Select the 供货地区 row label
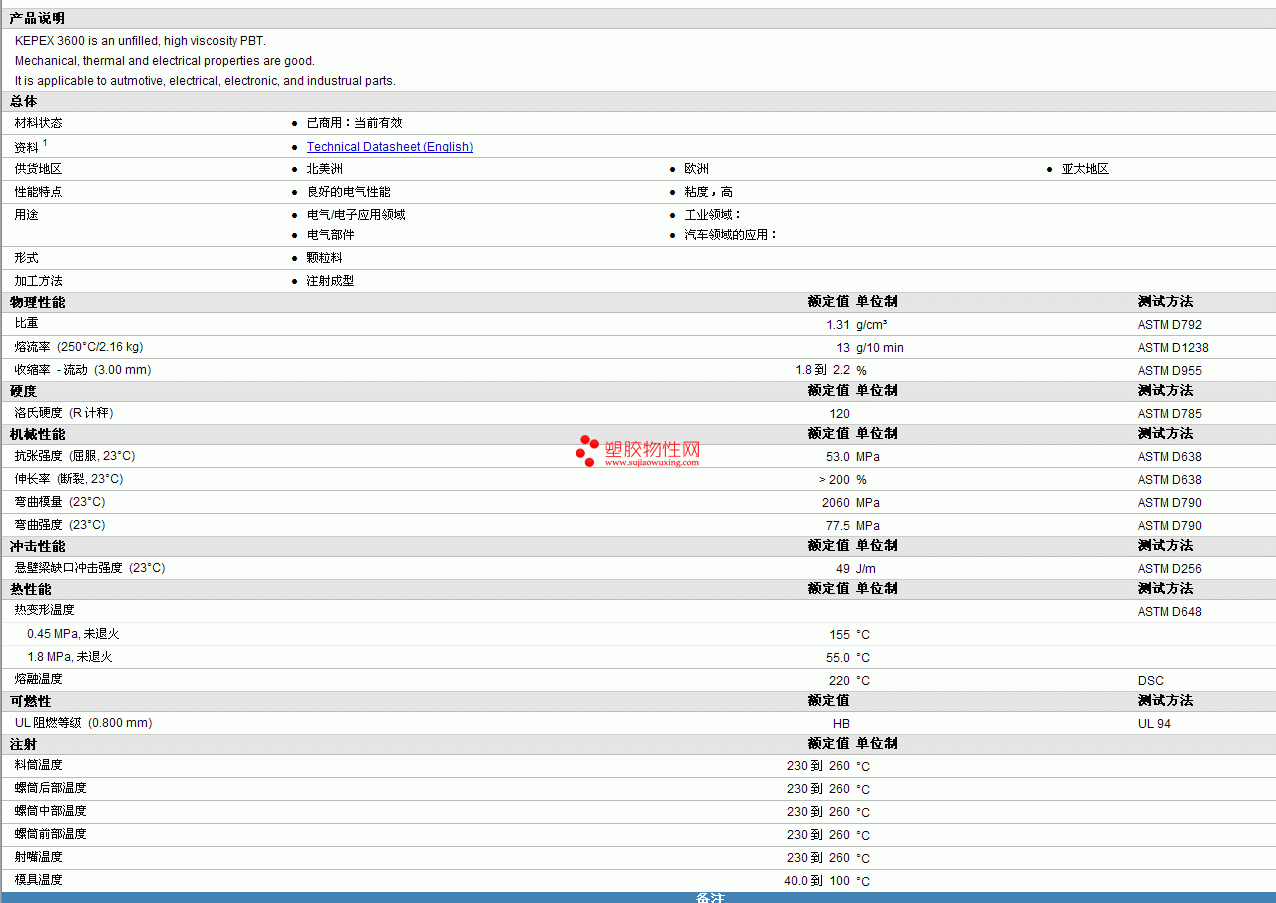This screenshot has width=1276, height=903. pyautogui.click(x=38, y=169)
